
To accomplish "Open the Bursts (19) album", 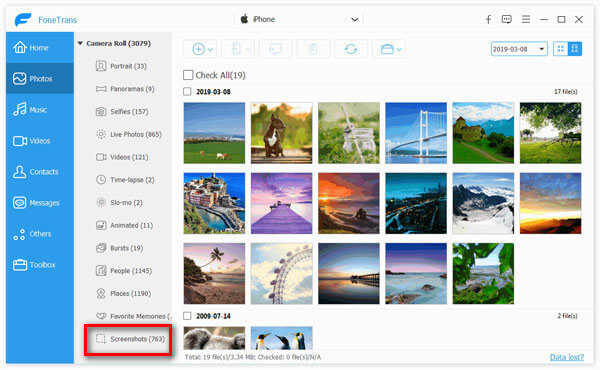I will click(x=119, y=248).
